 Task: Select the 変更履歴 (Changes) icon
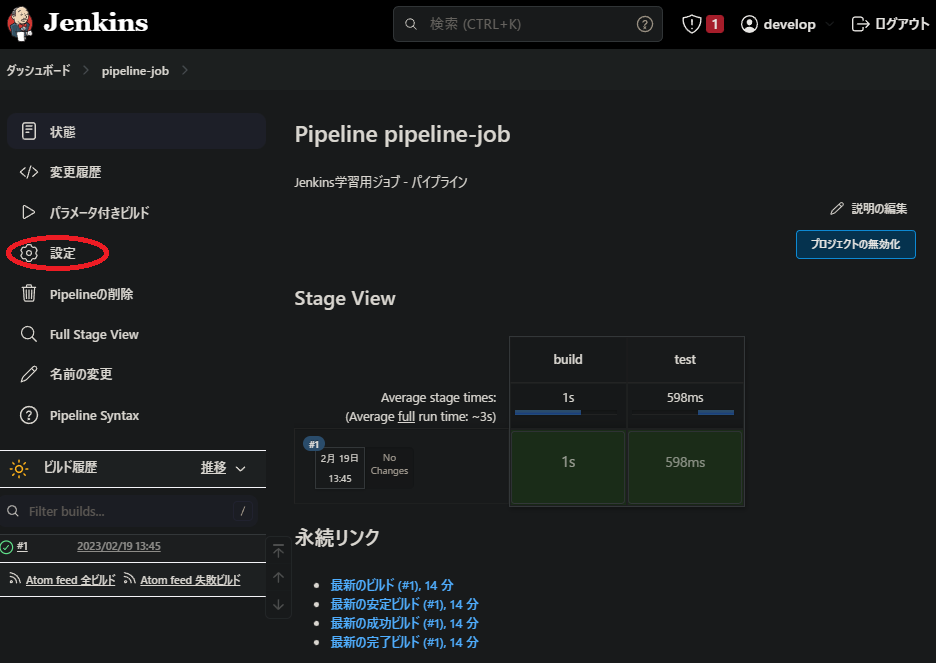[x=27, y=172]
